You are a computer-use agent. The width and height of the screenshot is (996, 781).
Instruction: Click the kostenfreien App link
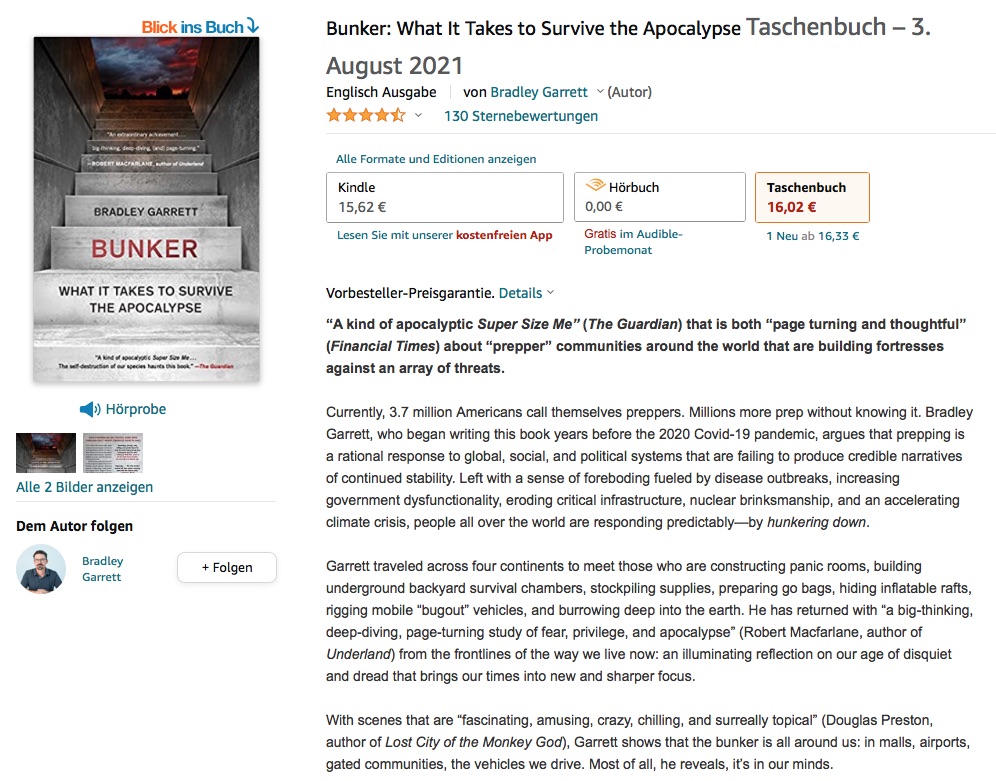[x=504, y=235]
